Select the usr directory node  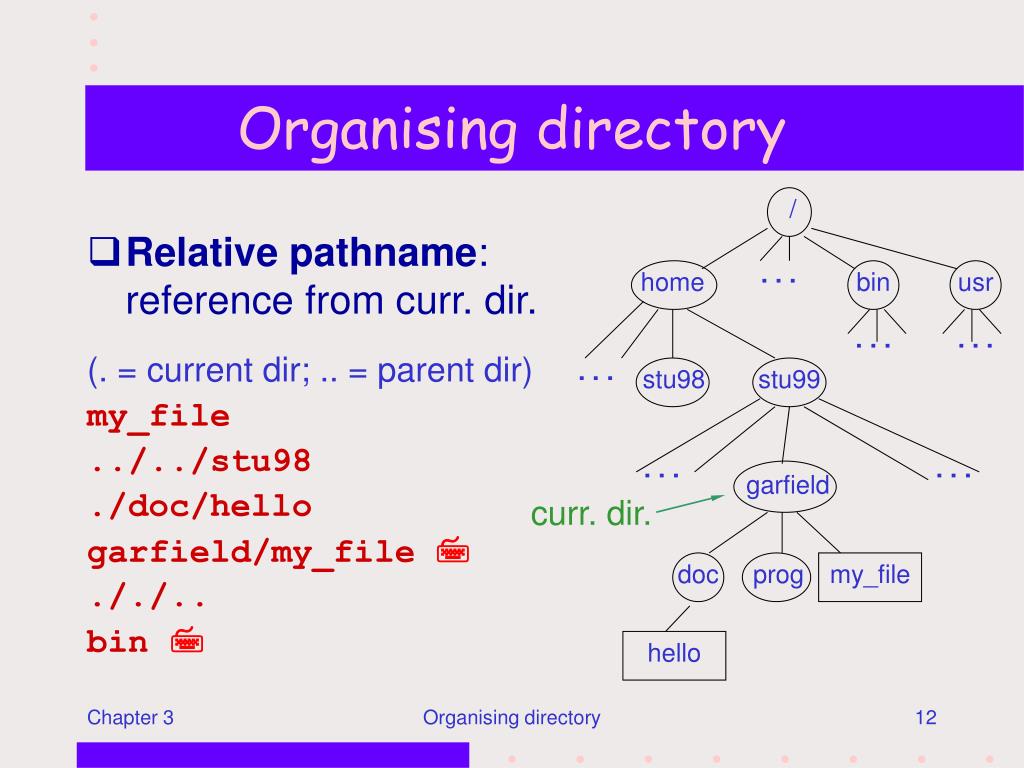976,283
